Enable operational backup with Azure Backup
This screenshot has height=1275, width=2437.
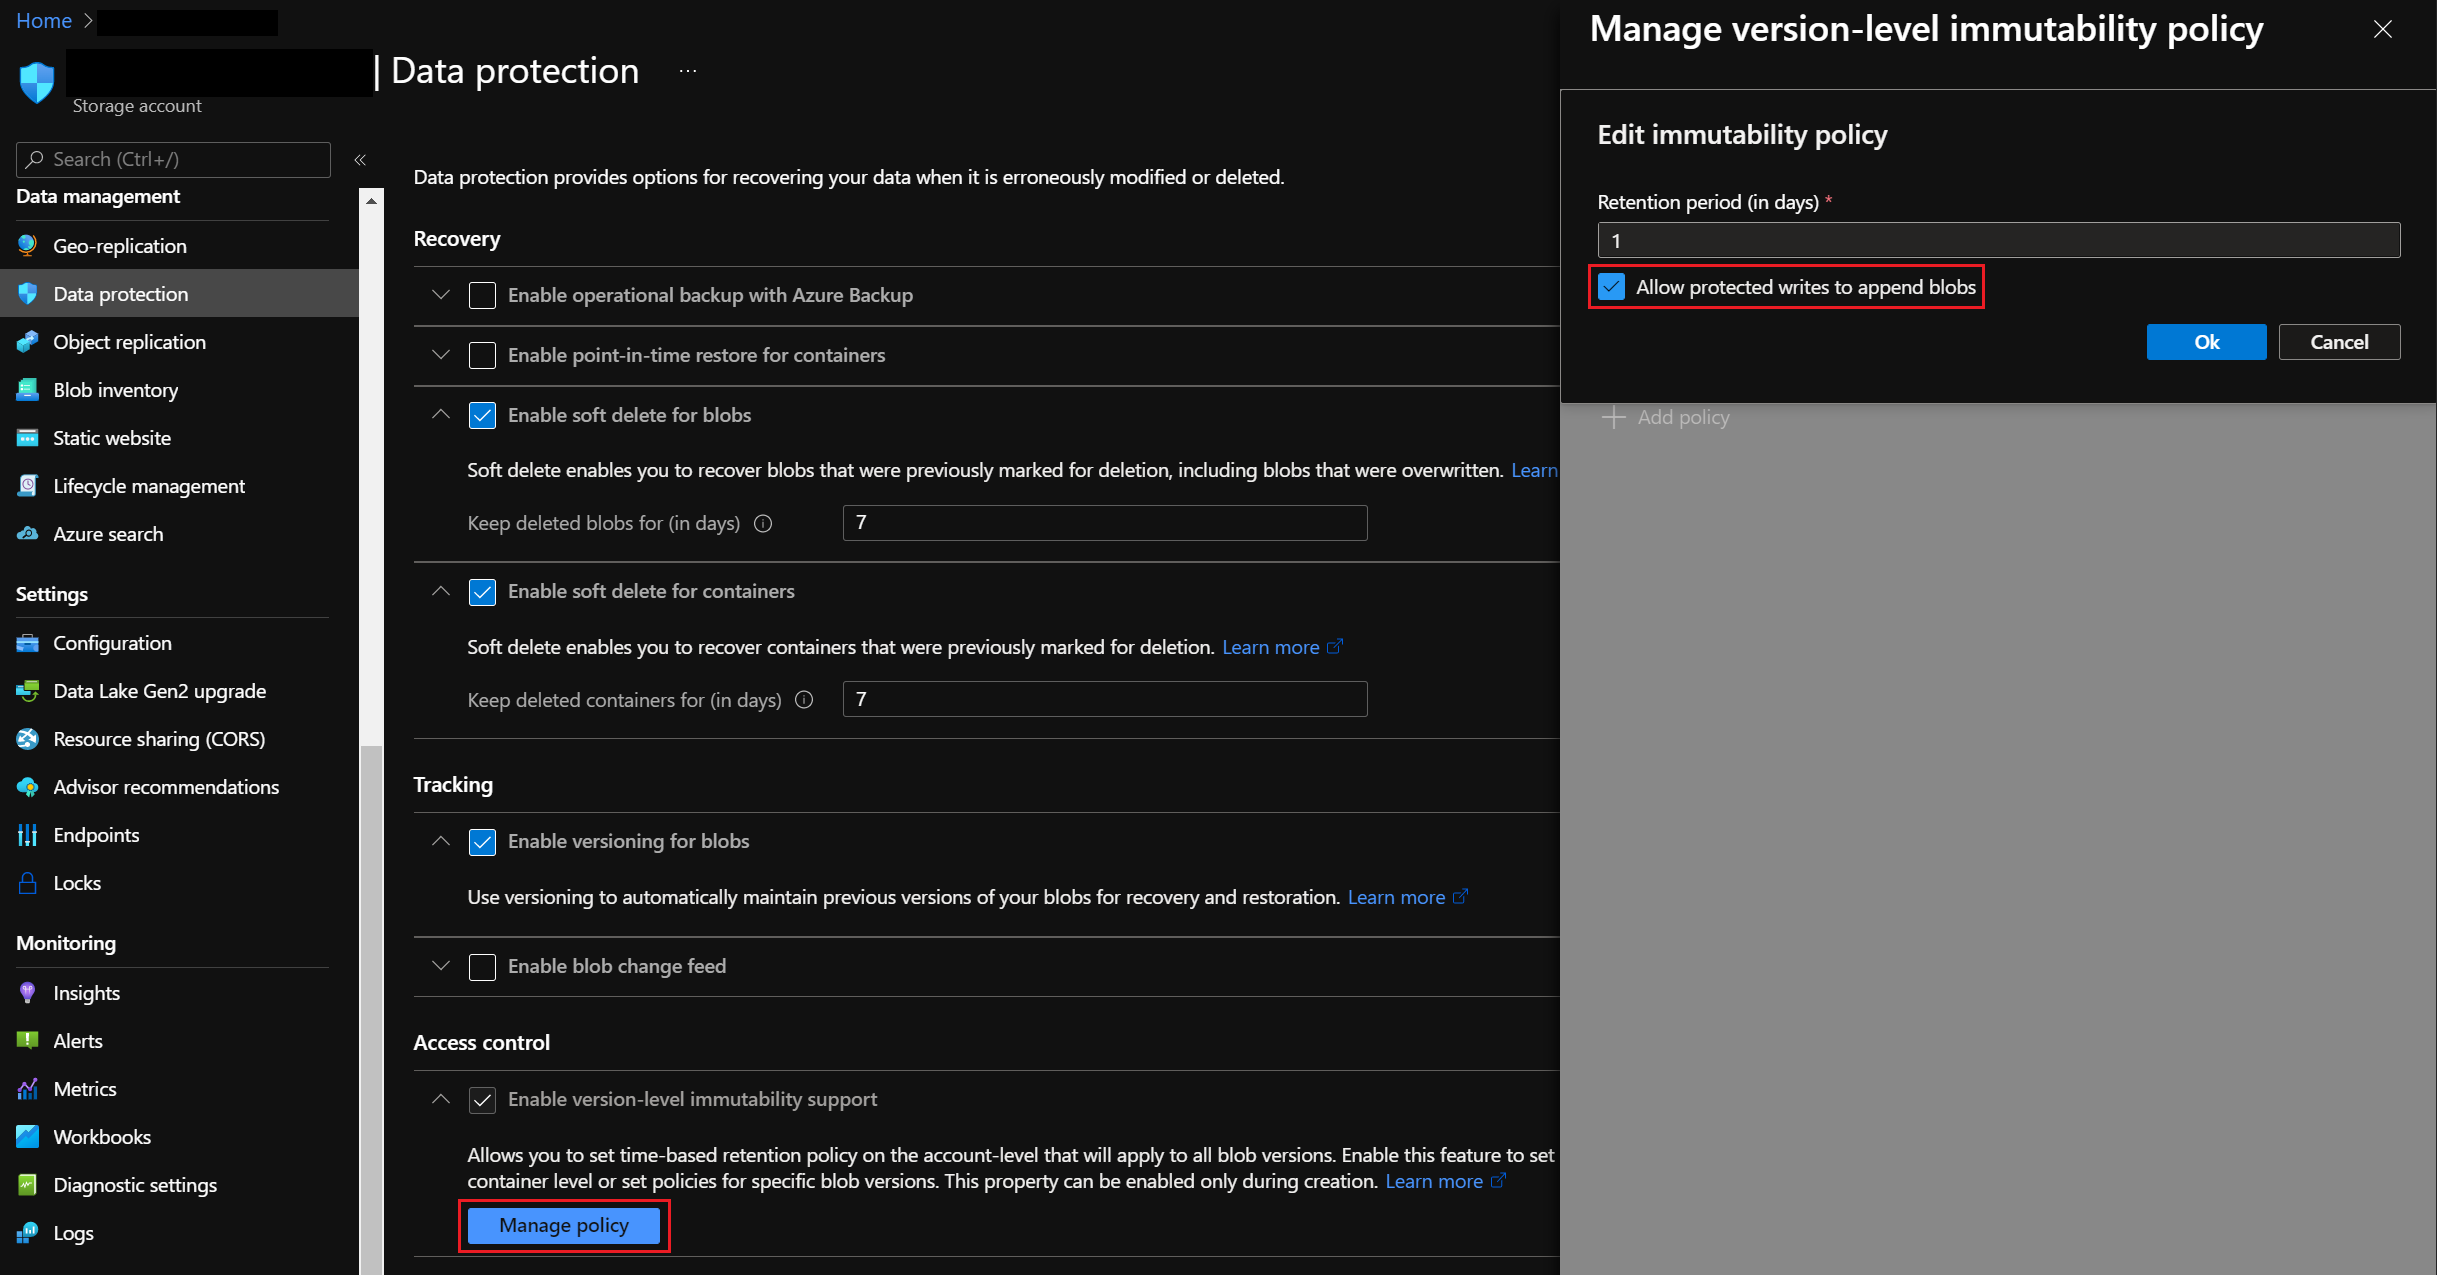tap(483, 295)
